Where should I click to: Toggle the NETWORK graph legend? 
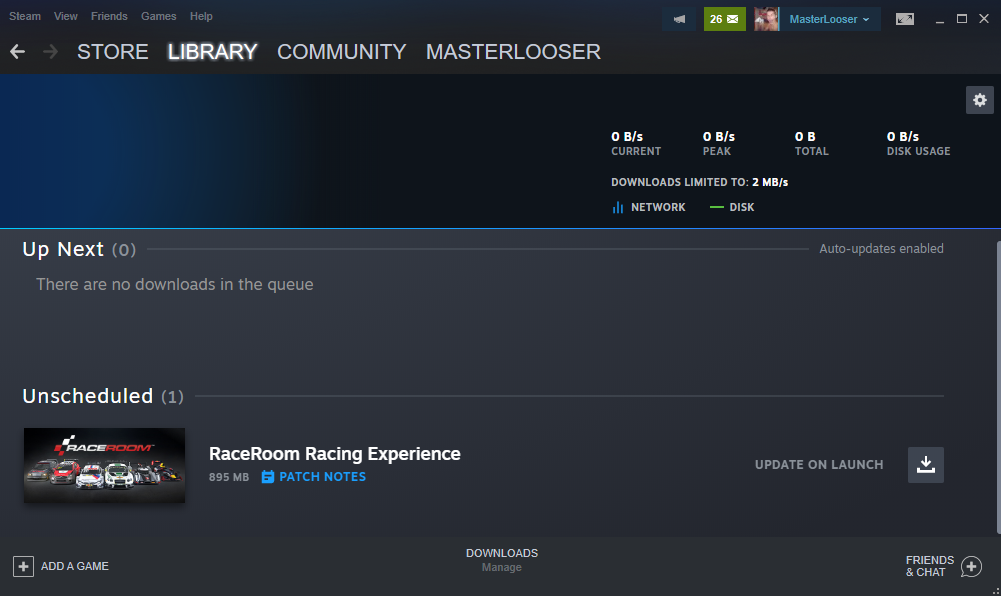tap(649, 207)
